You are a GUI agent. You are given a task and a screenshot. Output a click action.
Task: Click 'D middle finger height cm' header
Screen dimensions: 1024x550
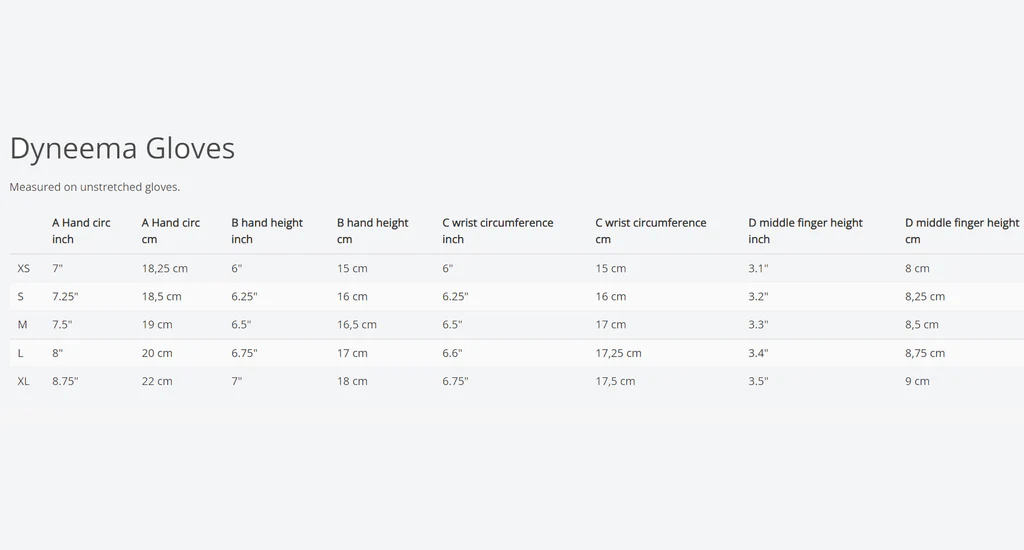tap(961, 231)
